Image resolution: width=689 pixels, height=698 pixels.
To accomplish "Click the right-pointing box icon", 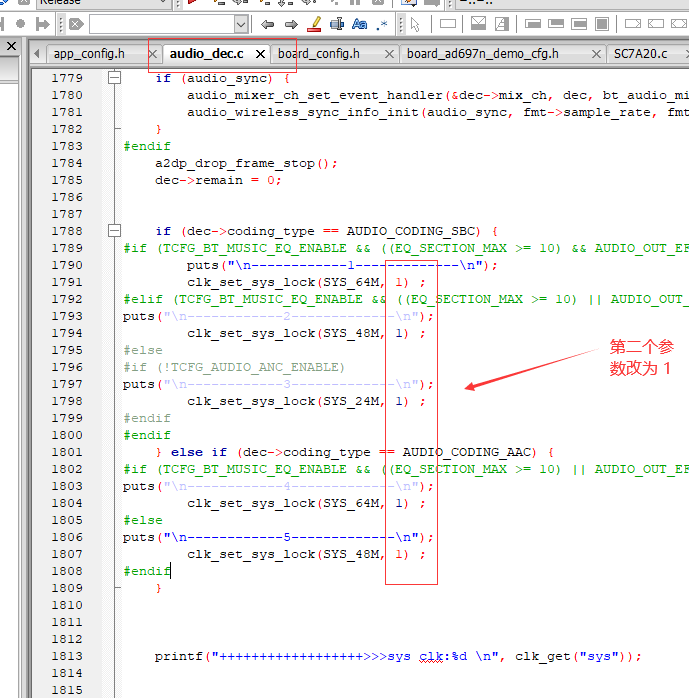I will (x=633, y=24).
